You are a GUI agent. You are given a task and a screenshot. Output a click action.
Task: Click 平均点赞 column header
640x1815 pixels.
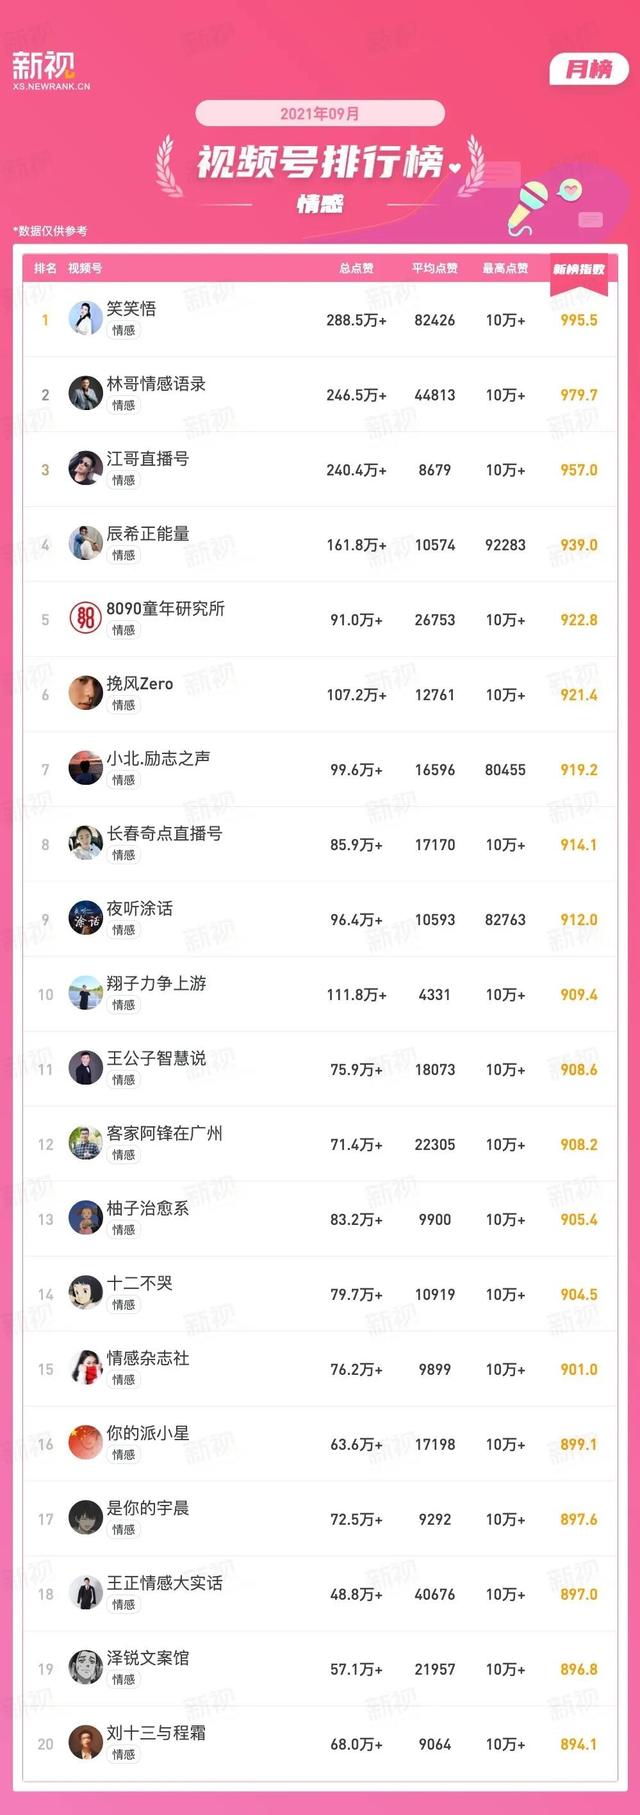(435, 268)
